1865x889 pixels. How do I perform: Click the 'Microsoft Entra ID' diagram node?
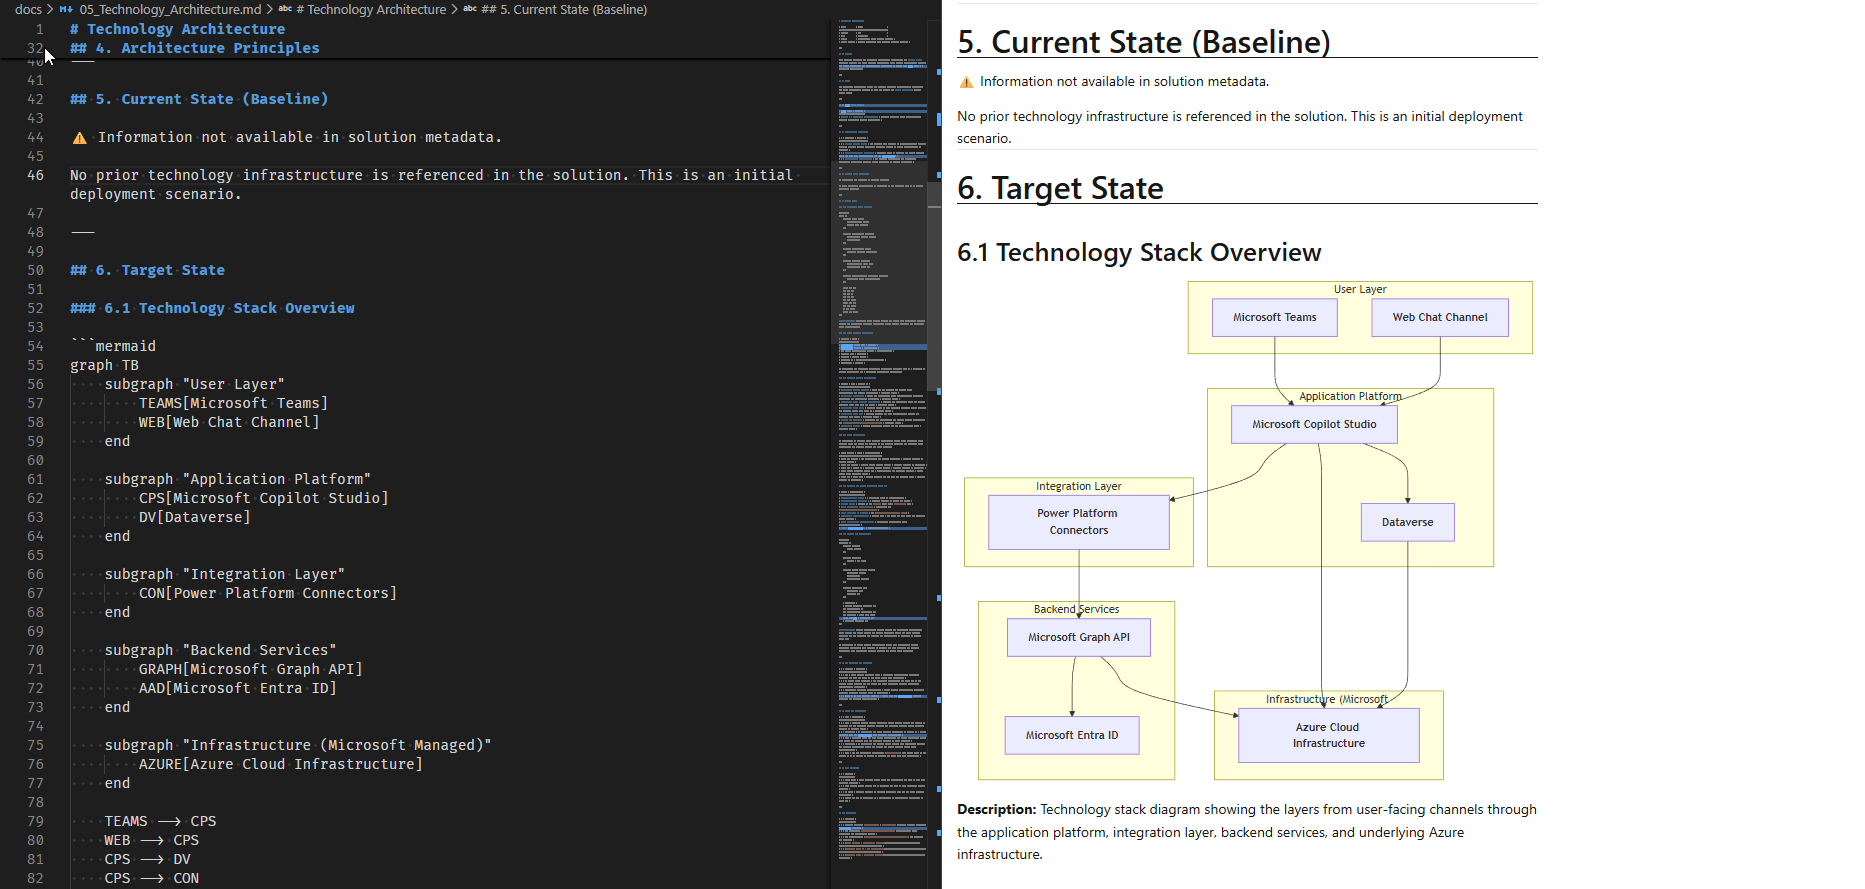coord(1071,735)
